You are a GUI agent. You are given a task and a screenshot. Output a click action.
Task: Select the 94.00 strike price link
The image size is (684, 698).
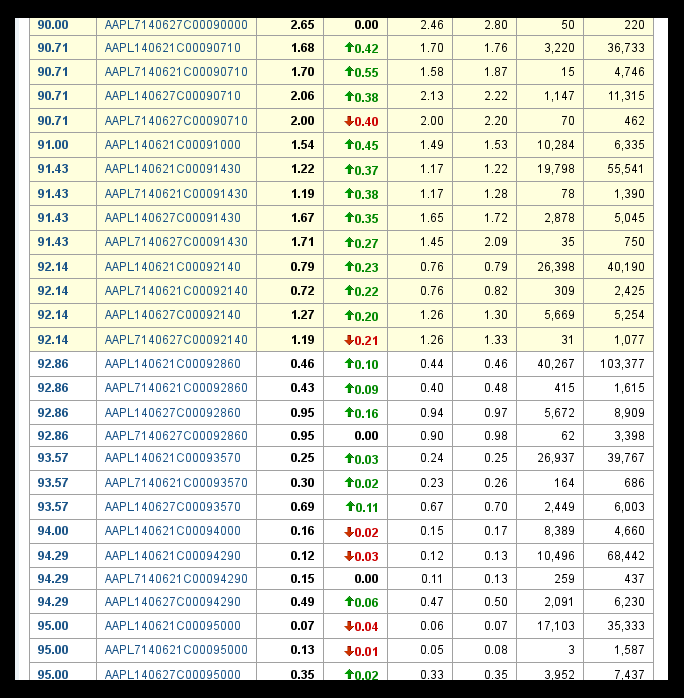pyautogui.click(x=53, y=531)
